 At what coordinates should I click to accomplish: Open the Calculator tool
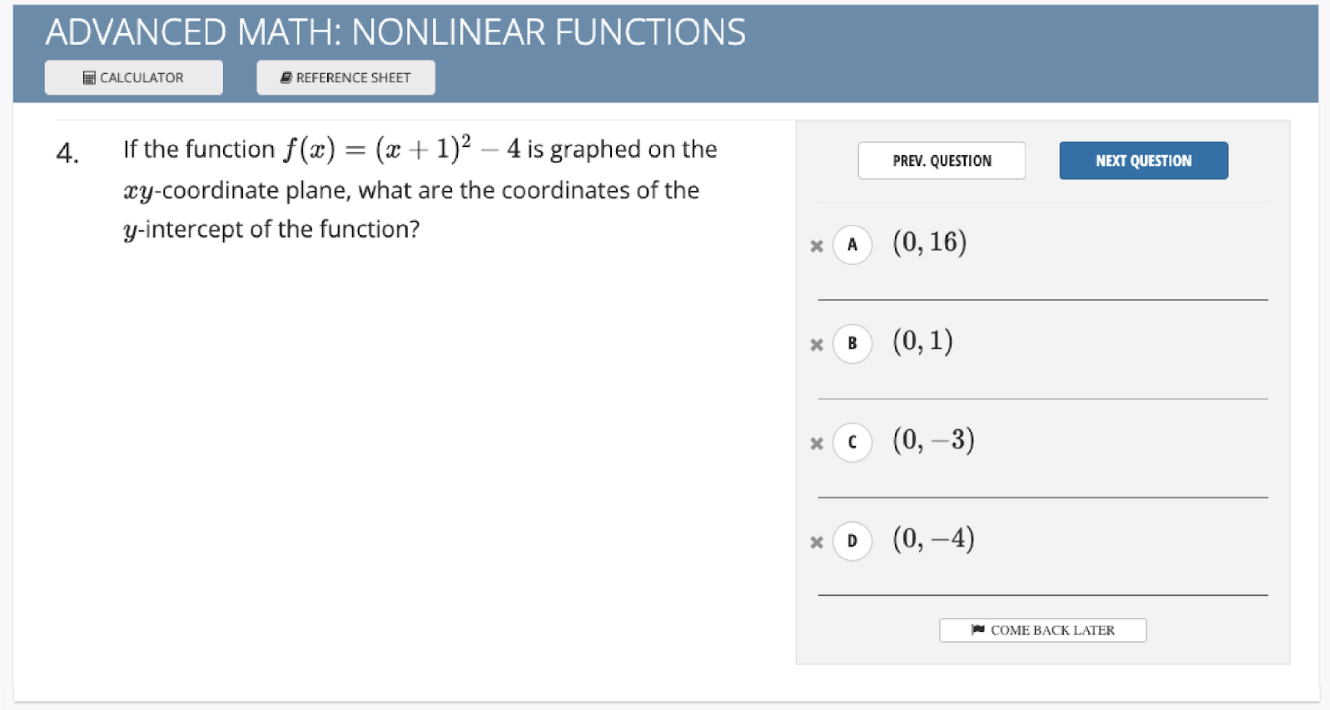point(133,77)
